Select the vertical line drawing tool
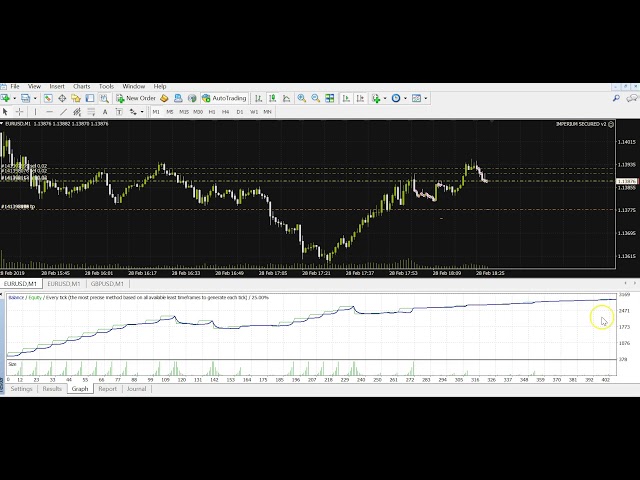Viewport: 640px width, 480px height. coord(36,112)
